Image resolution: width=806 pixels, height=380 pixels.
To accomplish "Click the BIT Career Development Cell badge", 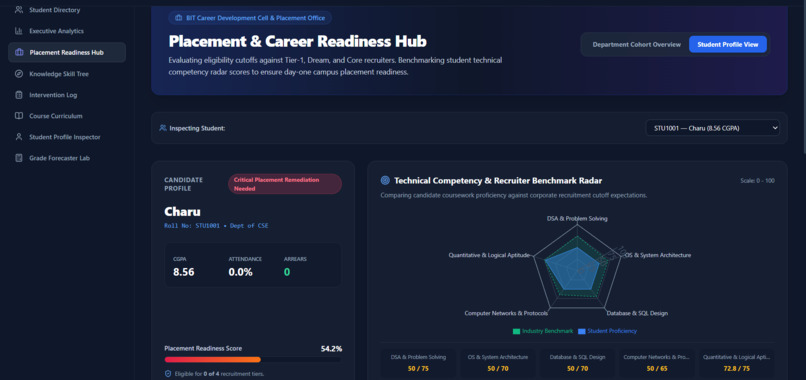I will pyautogui.click(x=250, y=18).
